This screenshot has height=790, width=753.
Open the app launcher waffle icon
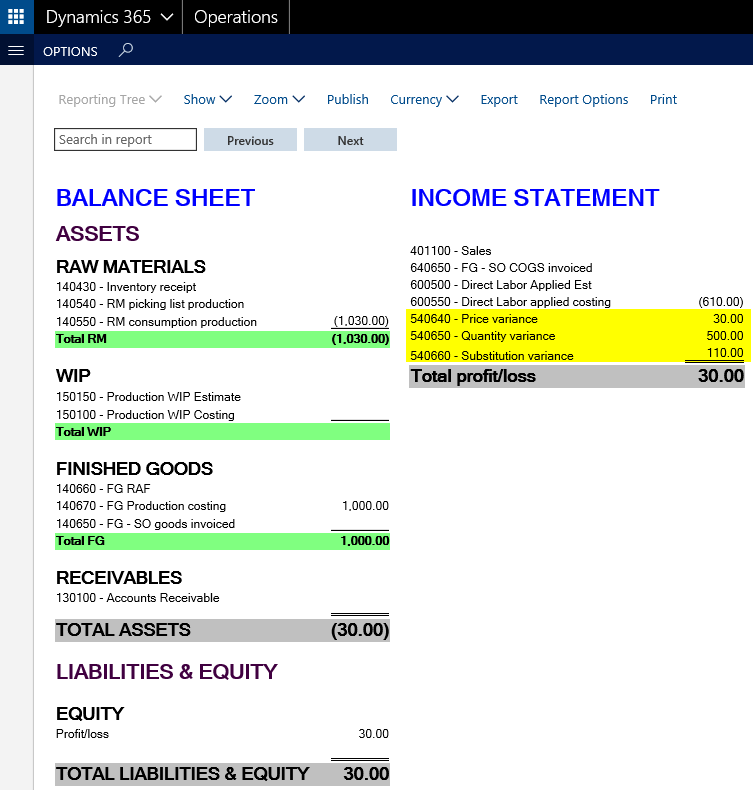[16, 17]
